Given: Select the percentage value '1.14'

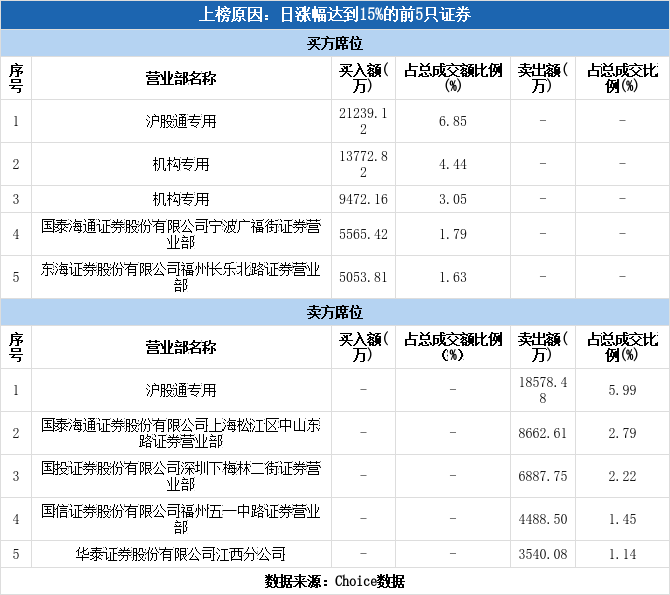Looking at the screenshot, I should click(623, 554).
